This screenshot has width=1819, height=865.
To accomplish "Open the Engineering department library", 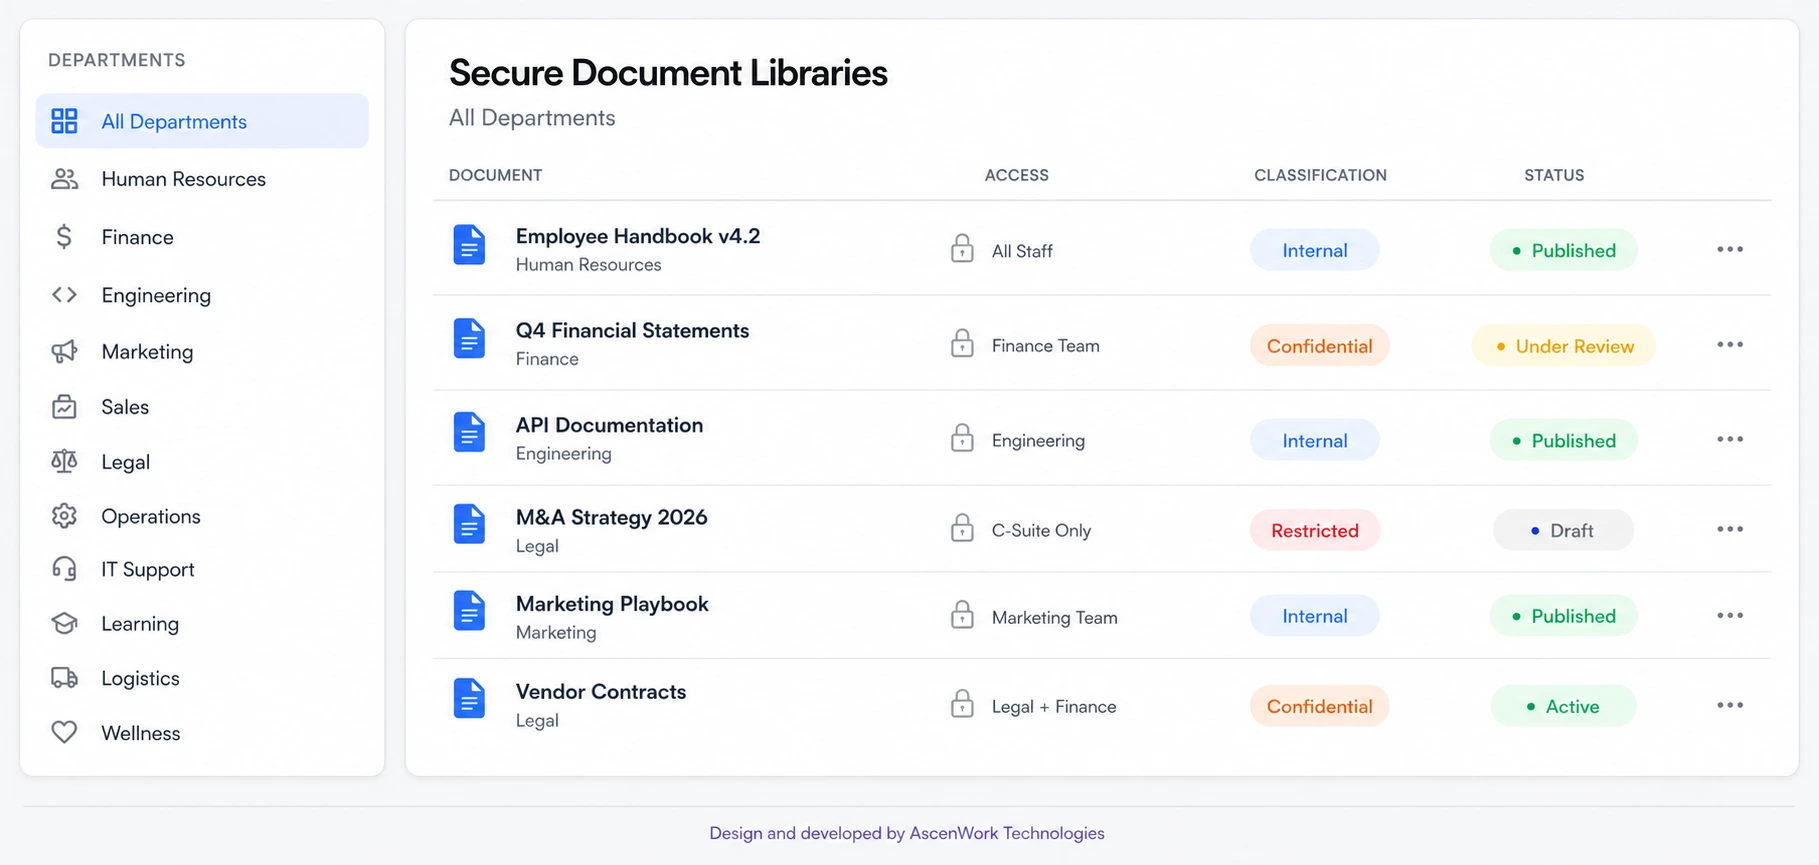I will pyautogui.click(x=202, y=295).
